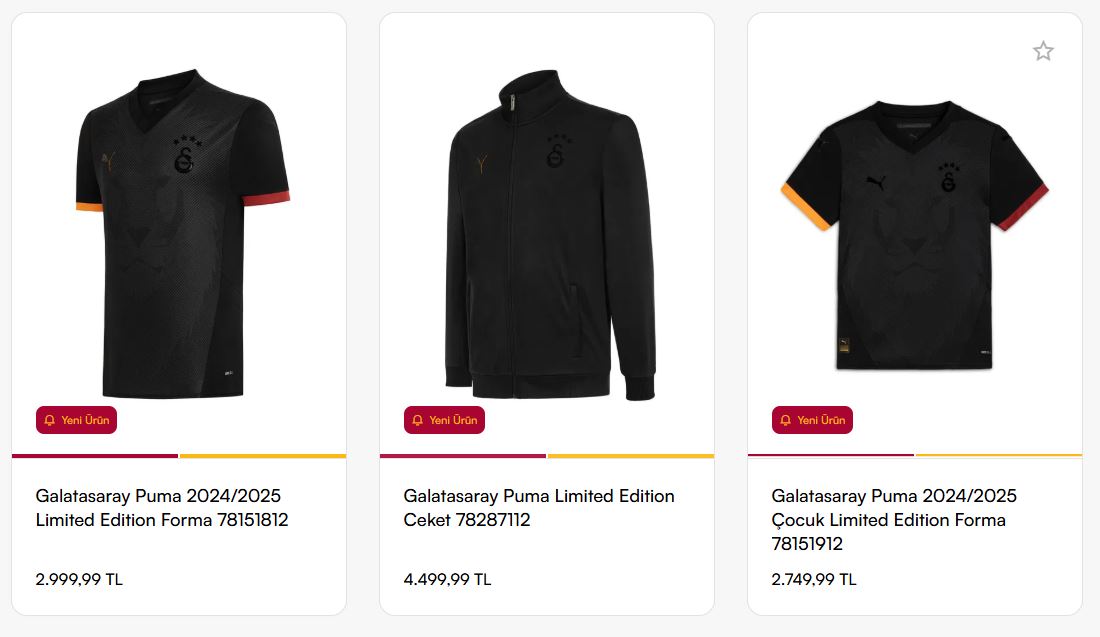The width and height of the screenshot is (1100, 637).
Task: Click the Yeni Ürün label under the jacket
Action: [453, 420]
